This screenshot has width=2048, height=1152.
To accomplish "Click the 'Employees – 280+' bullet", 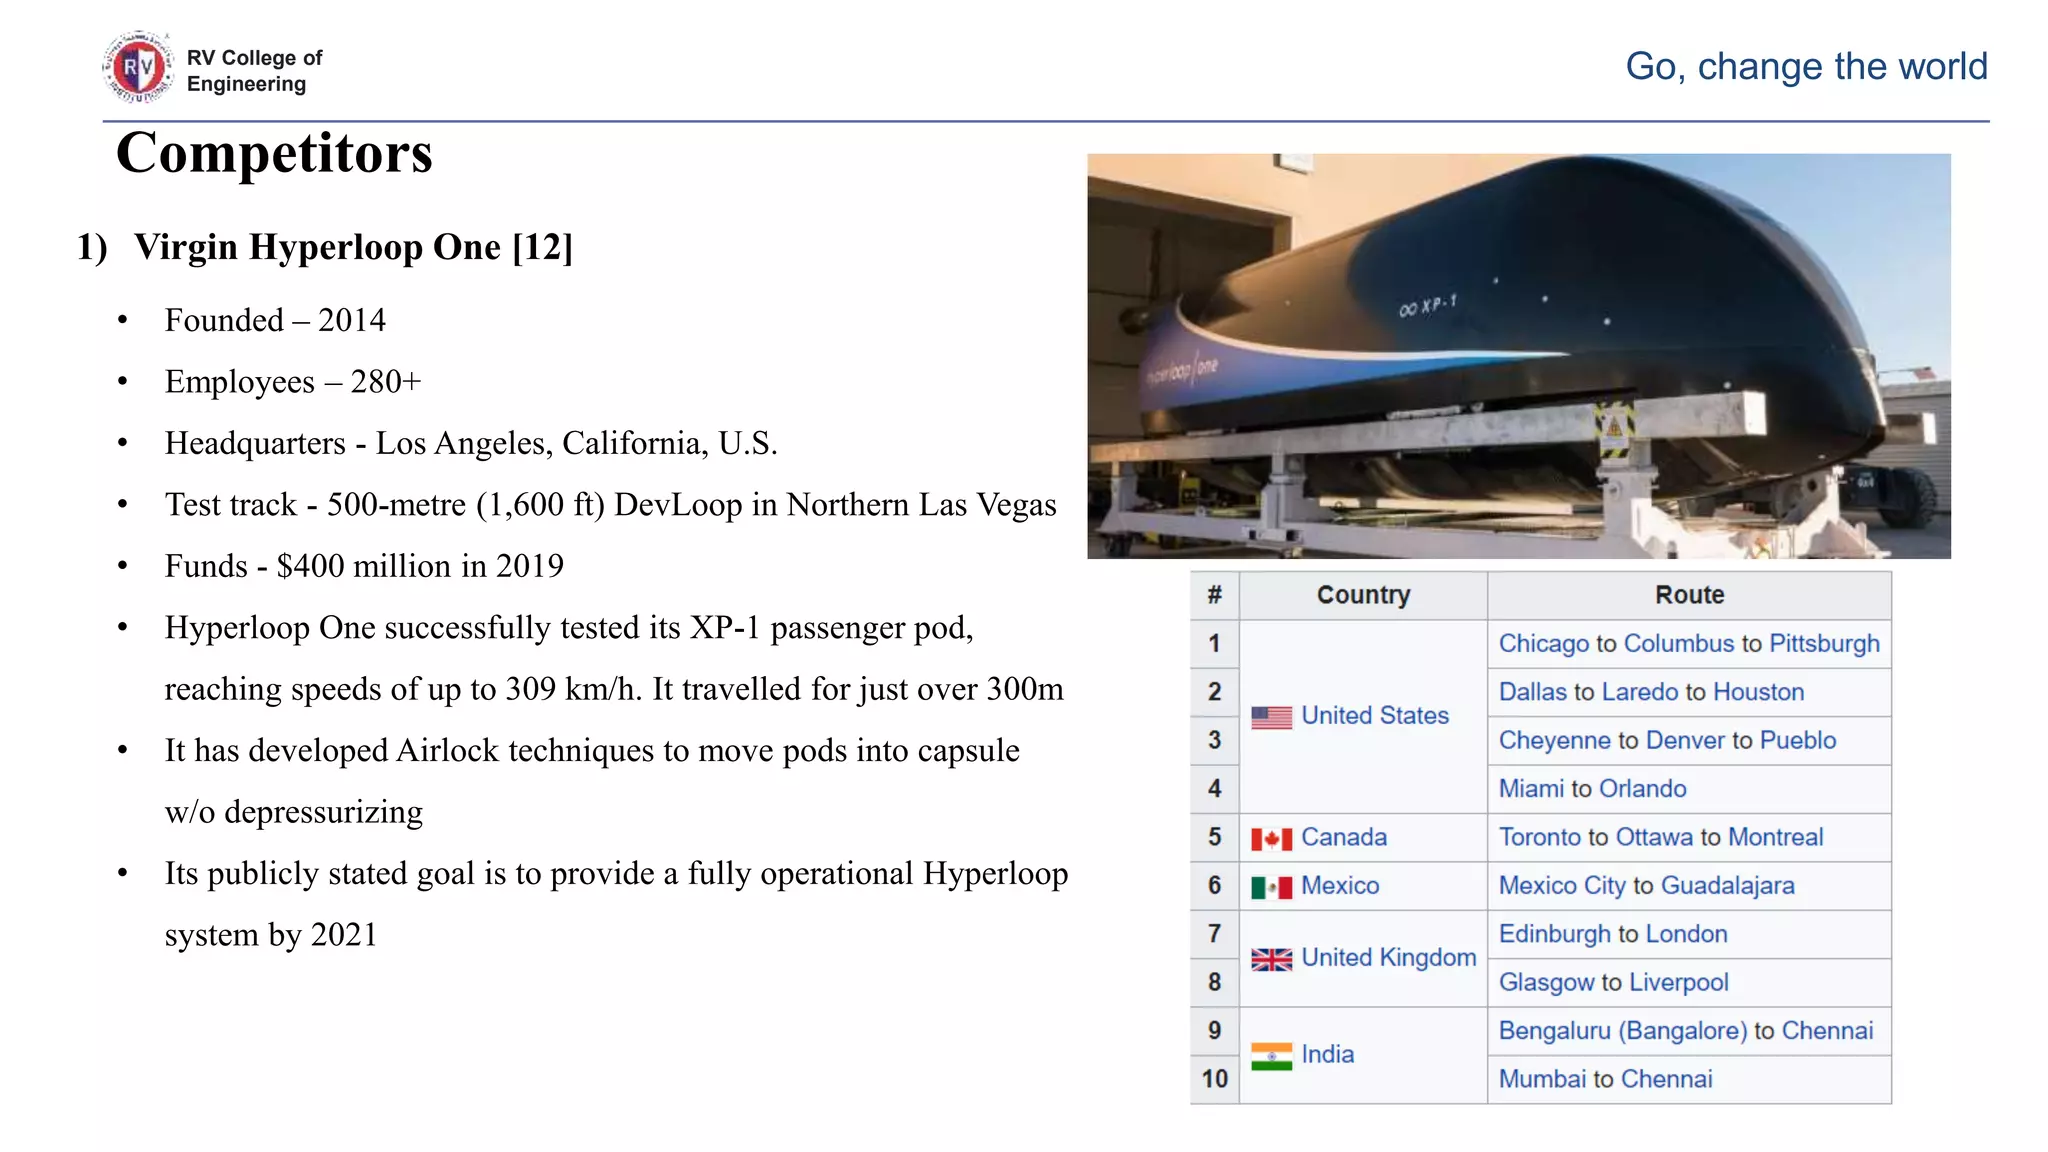I will 293,382.
